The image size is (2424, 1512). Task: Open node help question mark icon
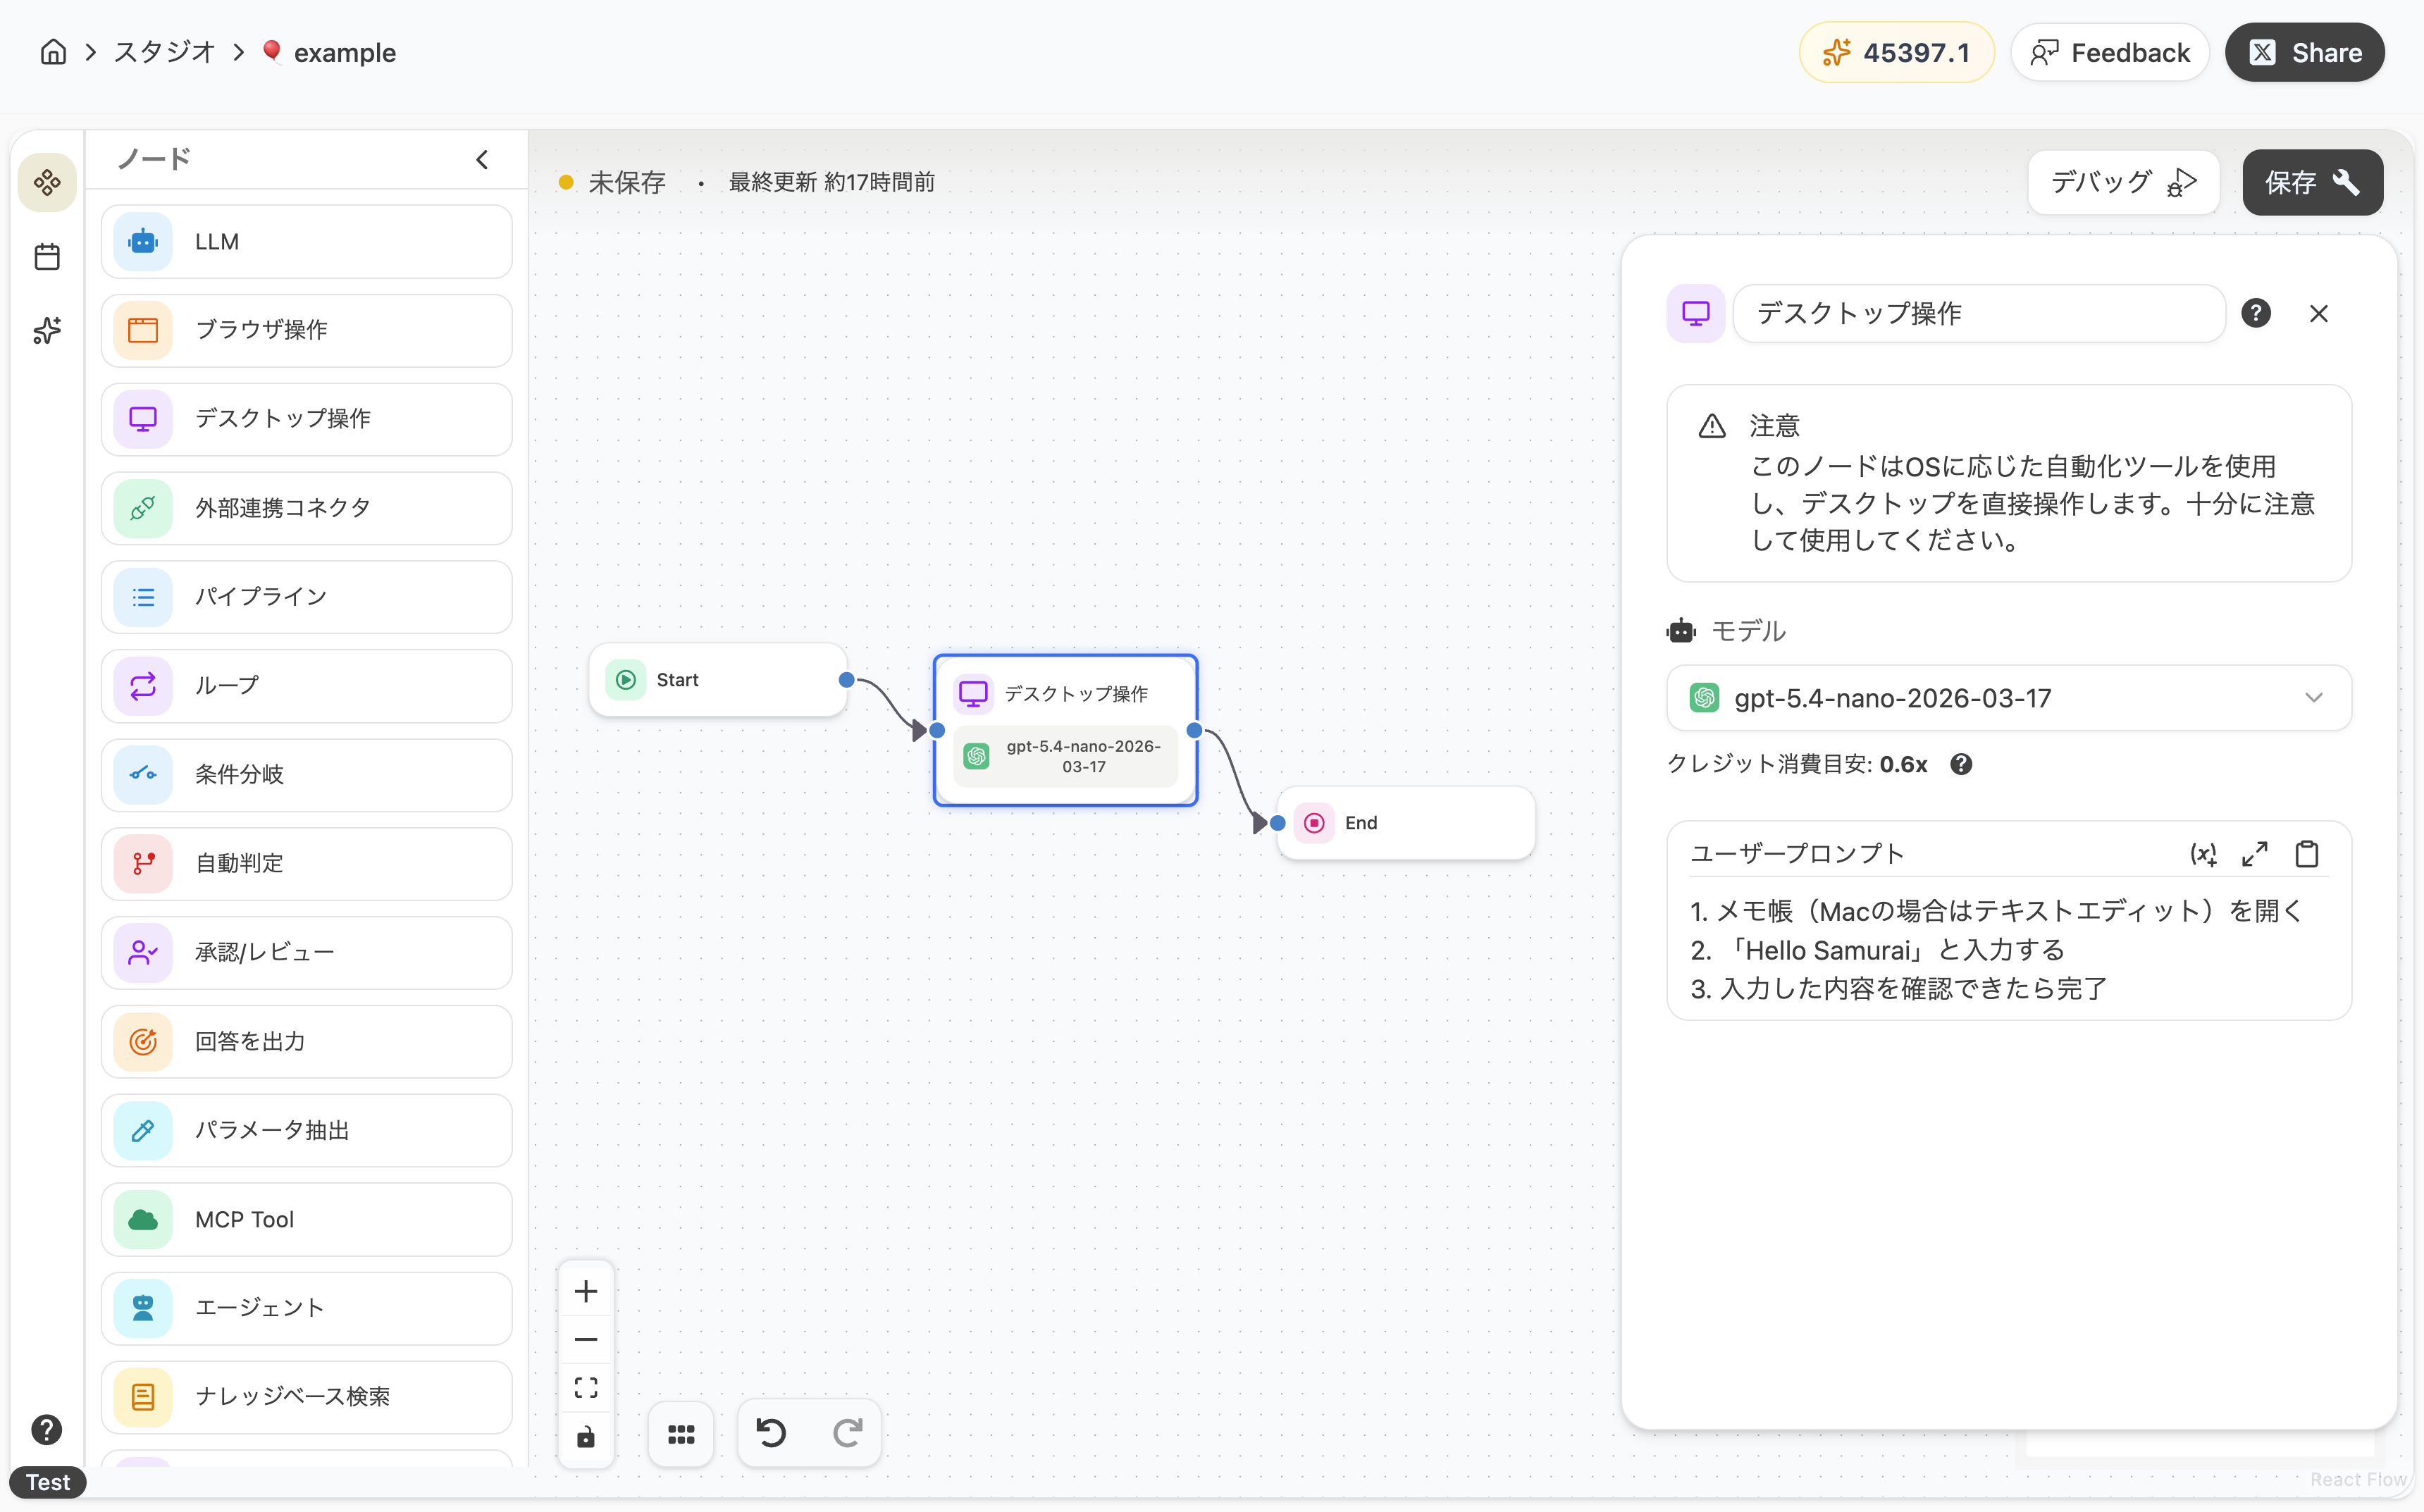2256,314
